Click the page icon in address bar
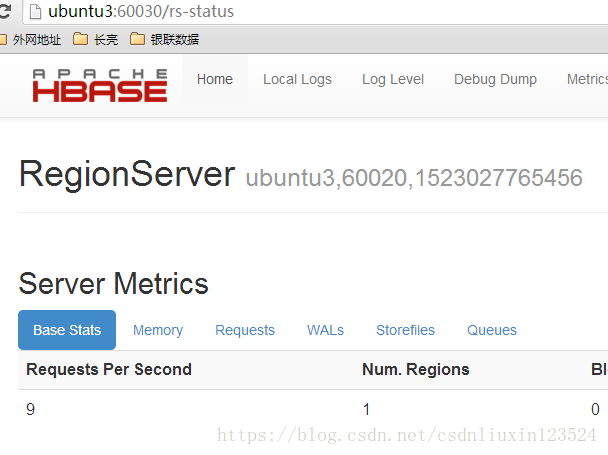The width and height of the screenshot is (608, 455). 35,11
